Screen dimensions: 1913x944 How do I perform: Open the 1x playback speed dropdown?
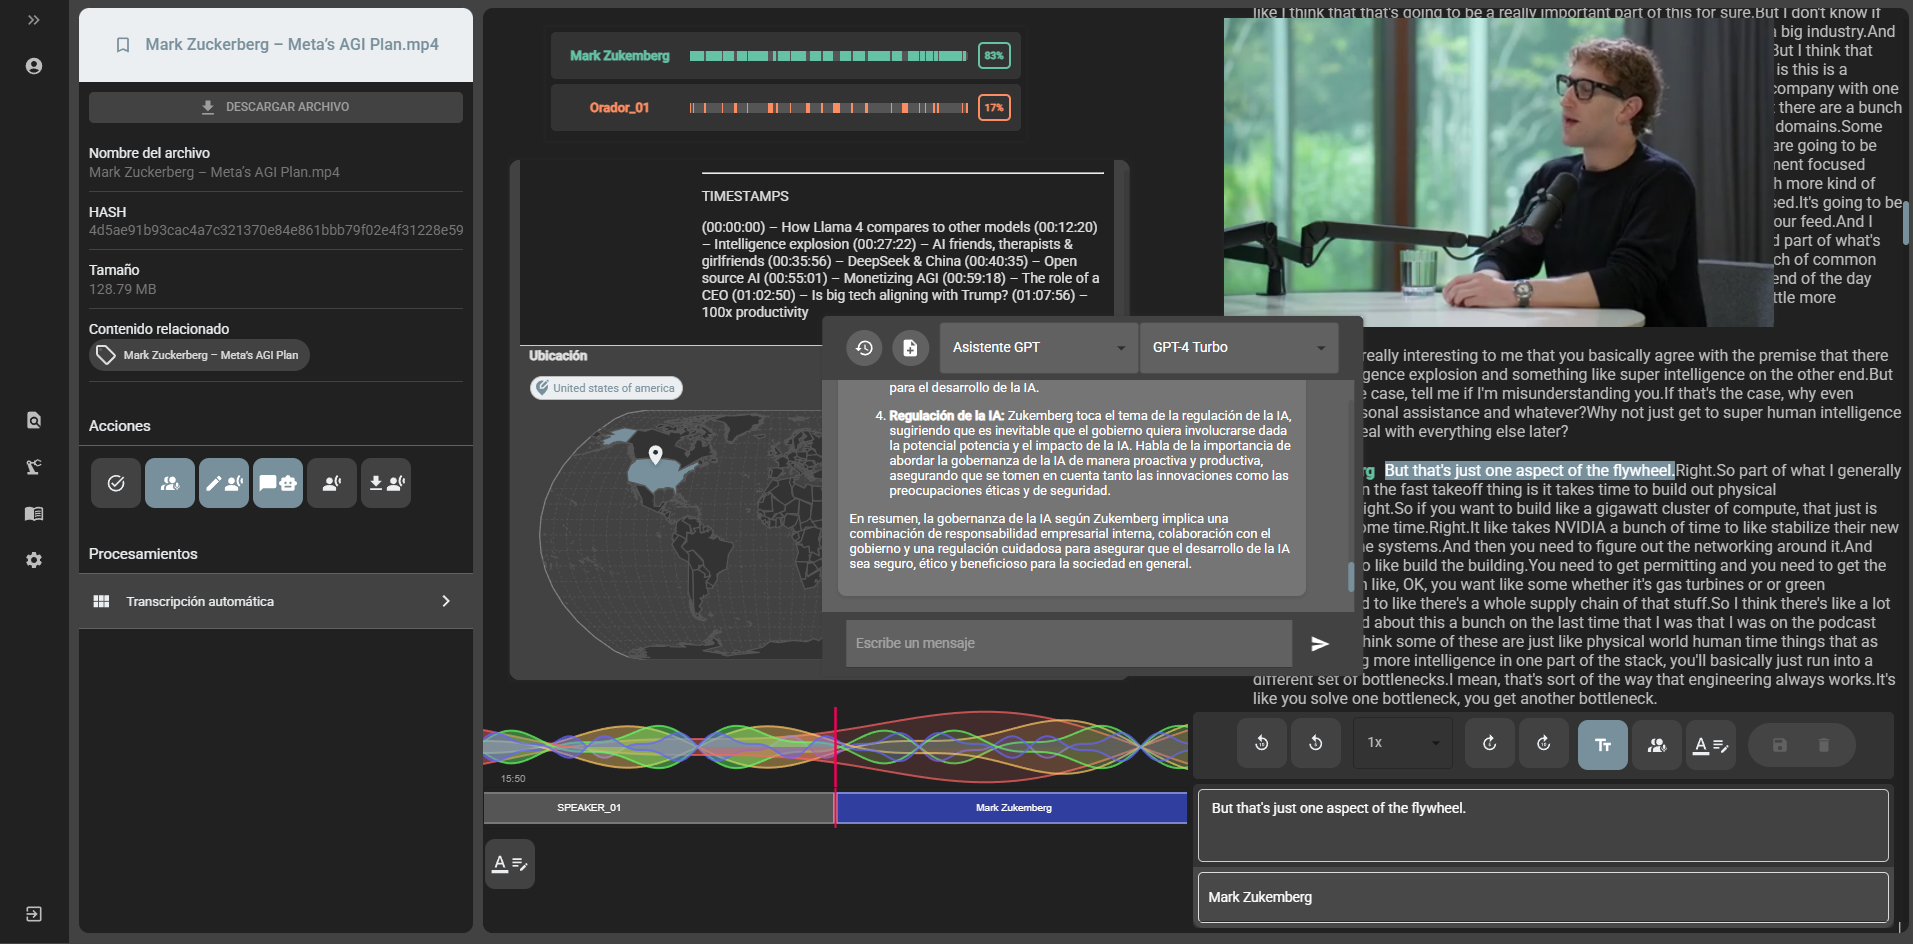pyautogui.click(x=1402, y=744)
